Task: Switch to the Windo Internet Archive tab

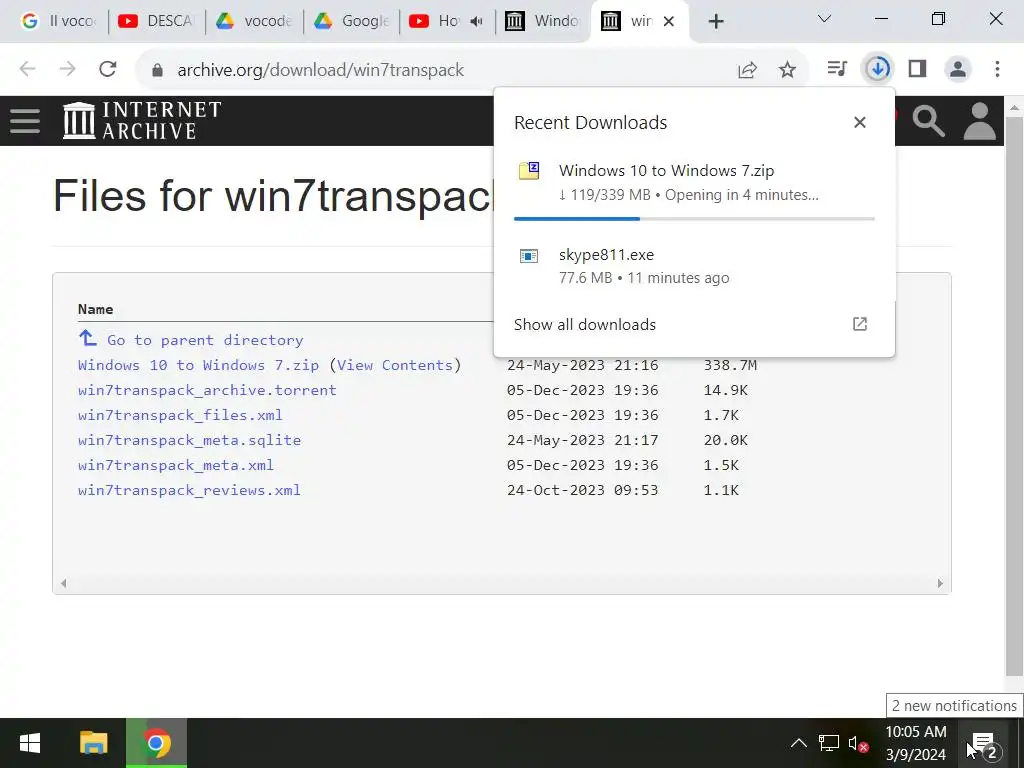Action: [x=544, y=21]
